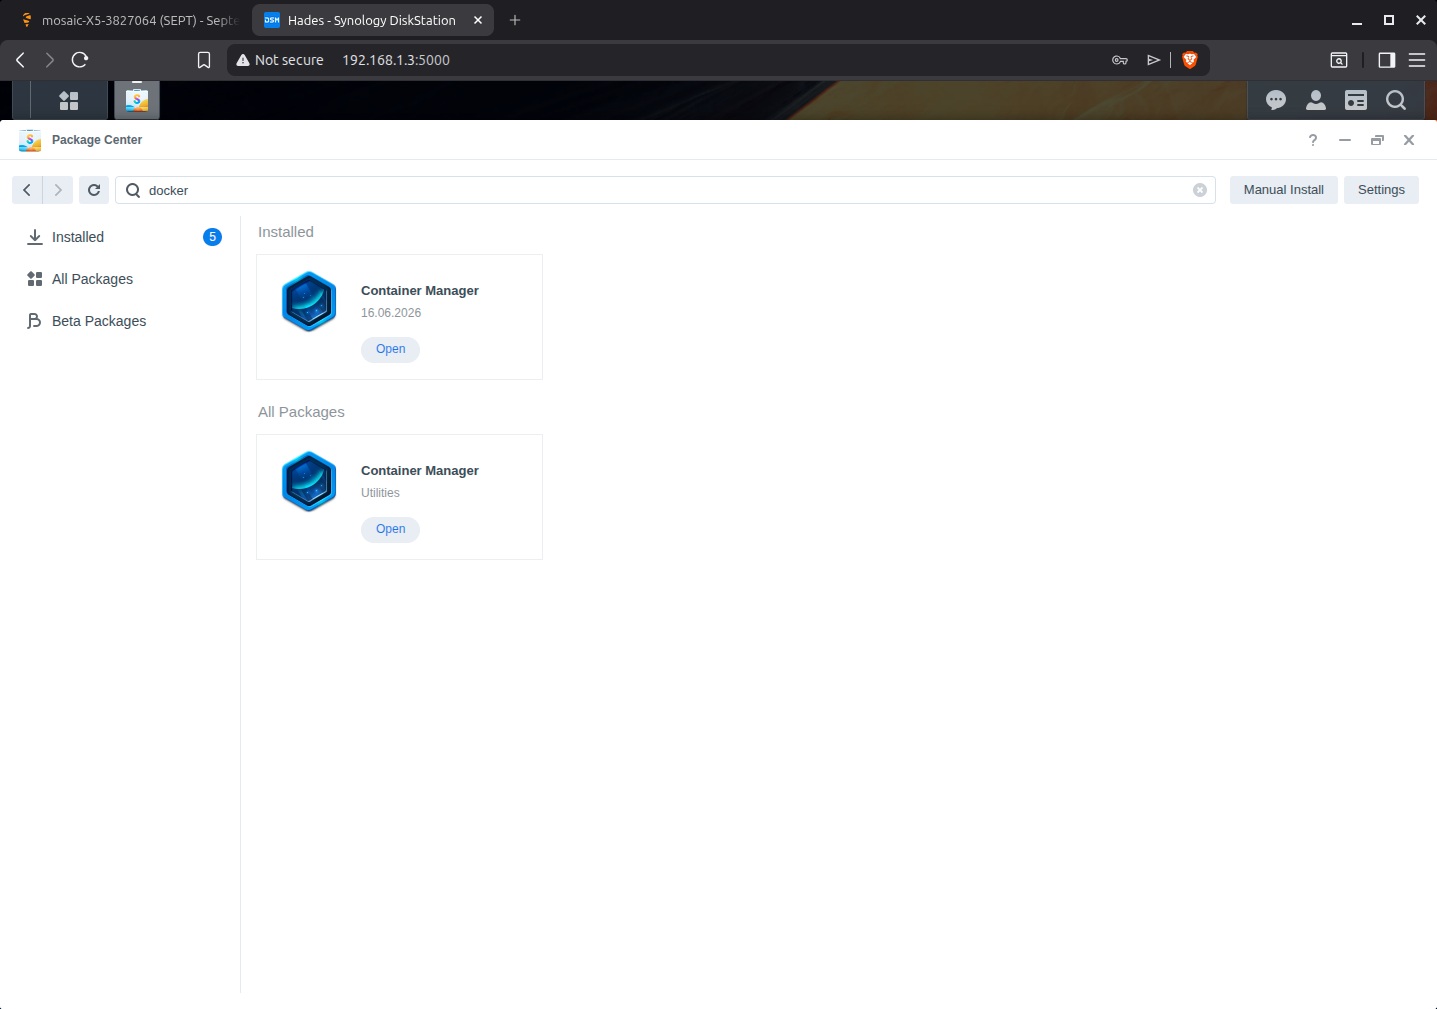Go forward in Package Center
This screenshot has height=1009, width=1437.
tap(58, 190)
